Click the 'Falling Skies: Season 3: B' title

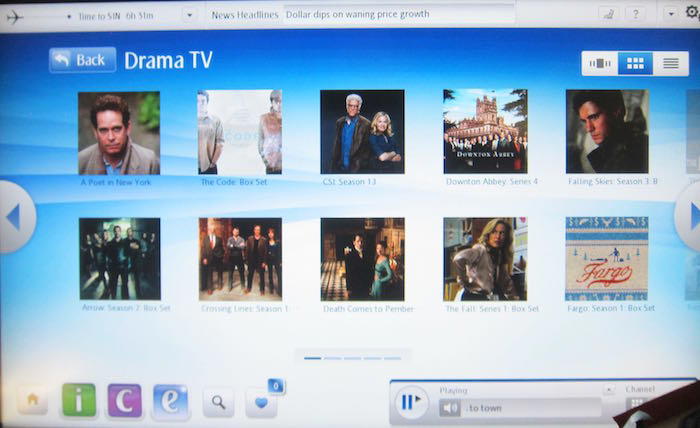[x=612, y=181]
